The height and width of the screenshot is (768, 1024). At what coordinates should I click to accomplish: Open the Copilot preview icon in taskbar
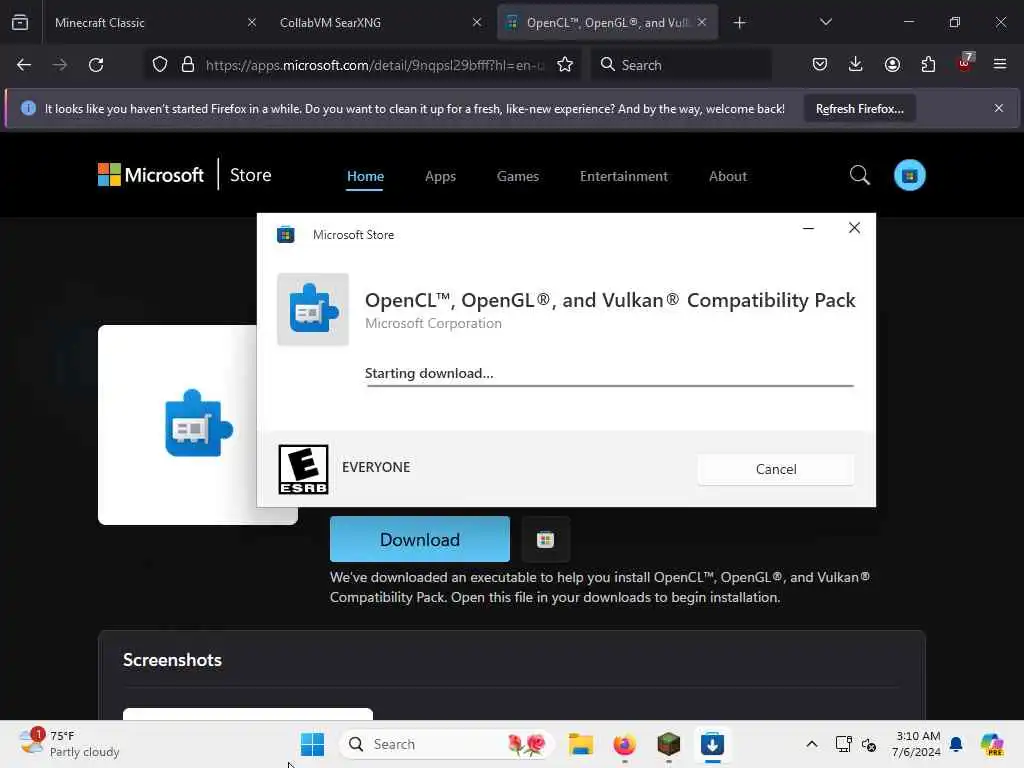coord(992,744)
